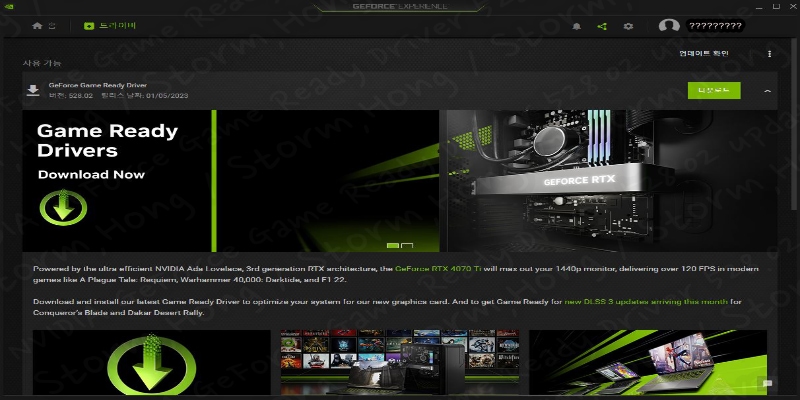Screen dimensions: 800x400
Task: Maximize the GeForce Experience window
Action: (776, 6)
